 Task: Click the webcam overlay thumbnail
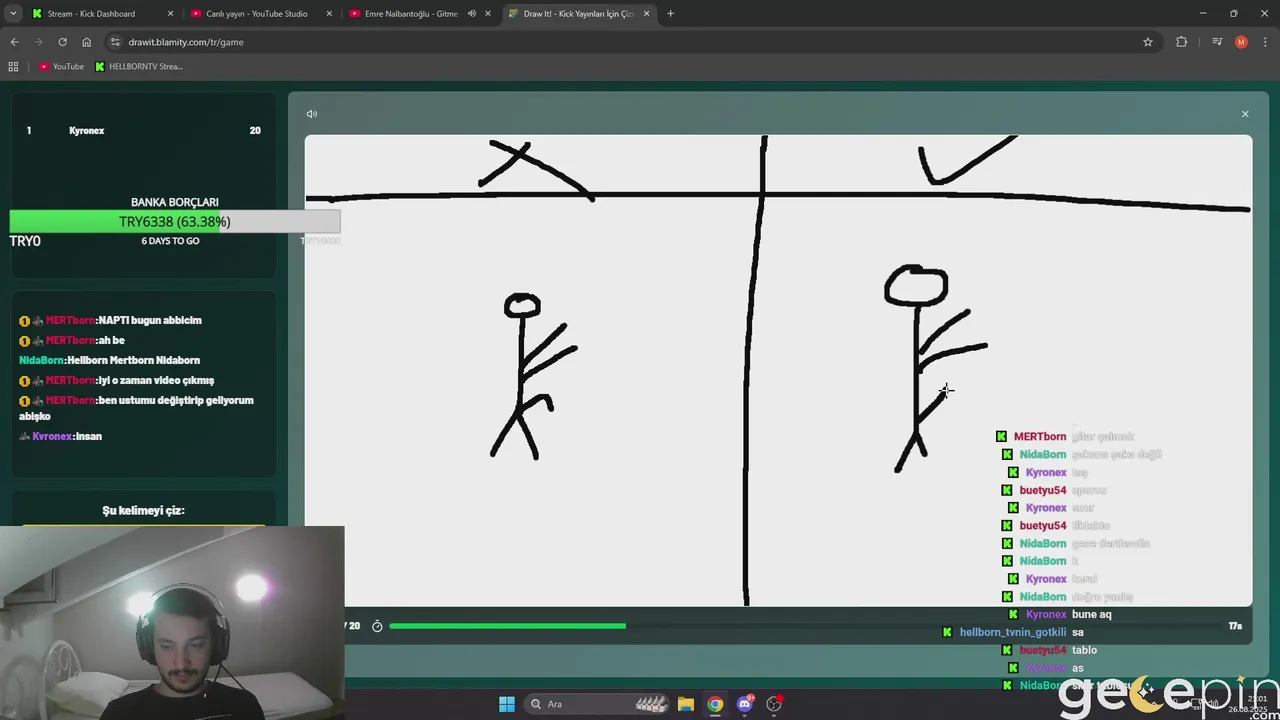click(172, 623)
